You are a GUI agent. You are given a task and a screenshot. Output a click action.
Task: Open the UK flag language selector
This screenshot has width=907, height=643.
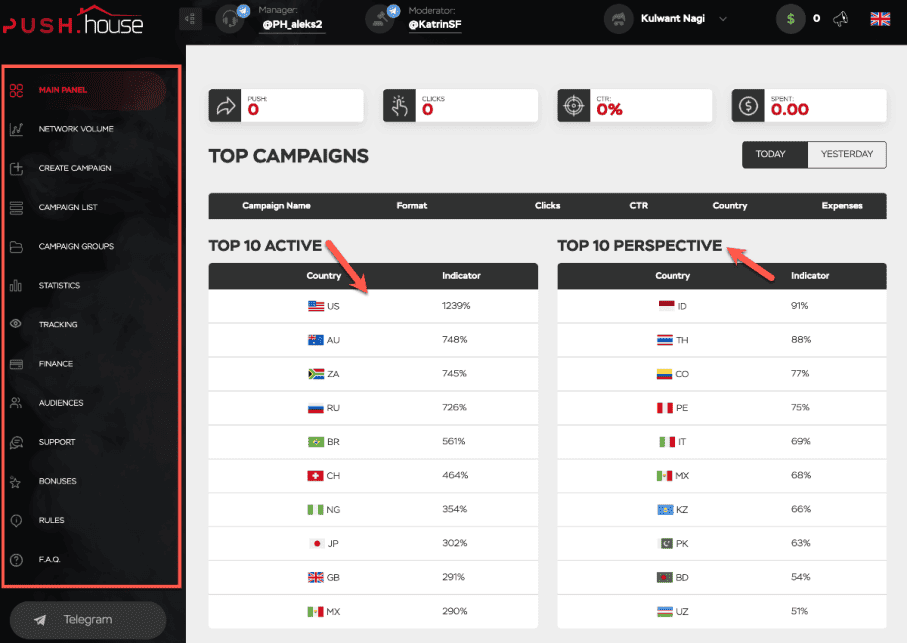pyautogui.click(x=880, y=19)
